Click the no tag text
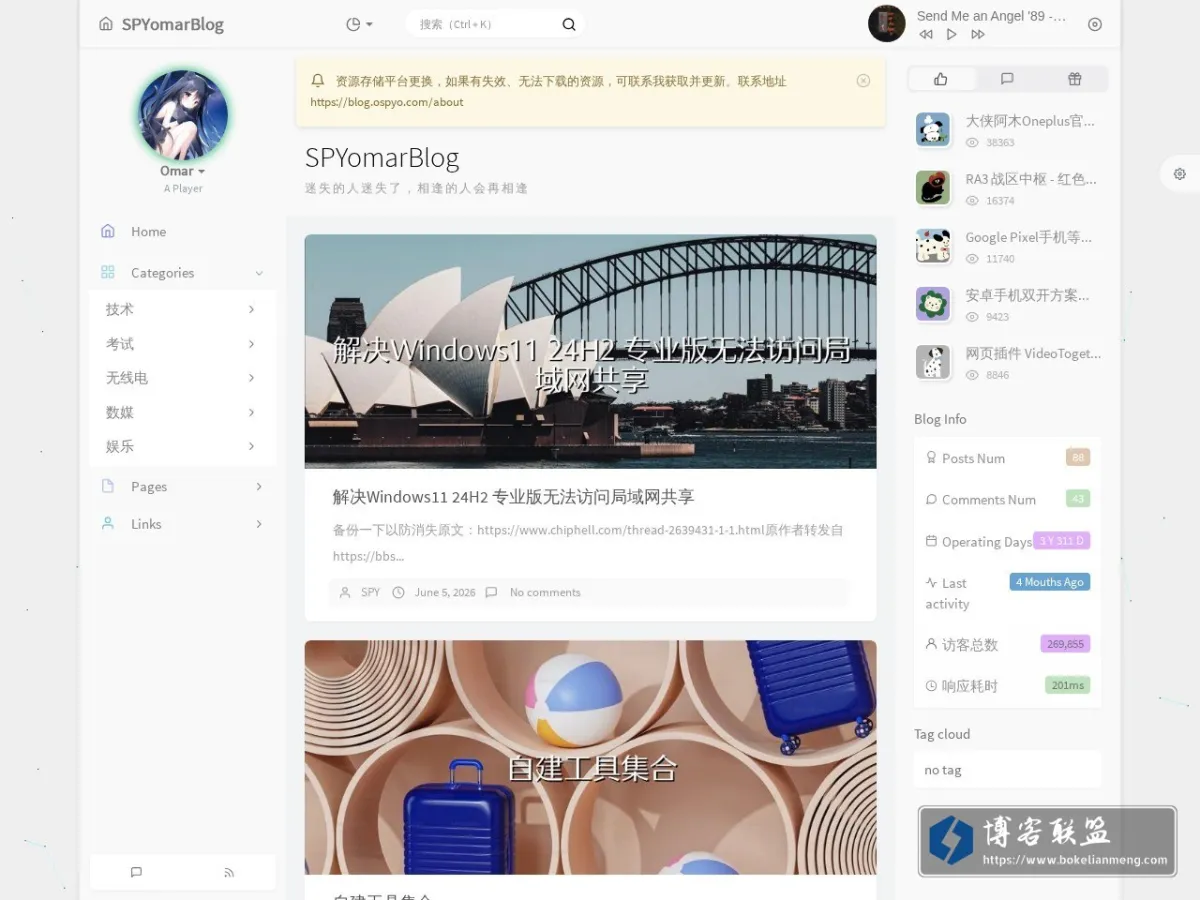The image size is (1200, 900). pos(943,770)
